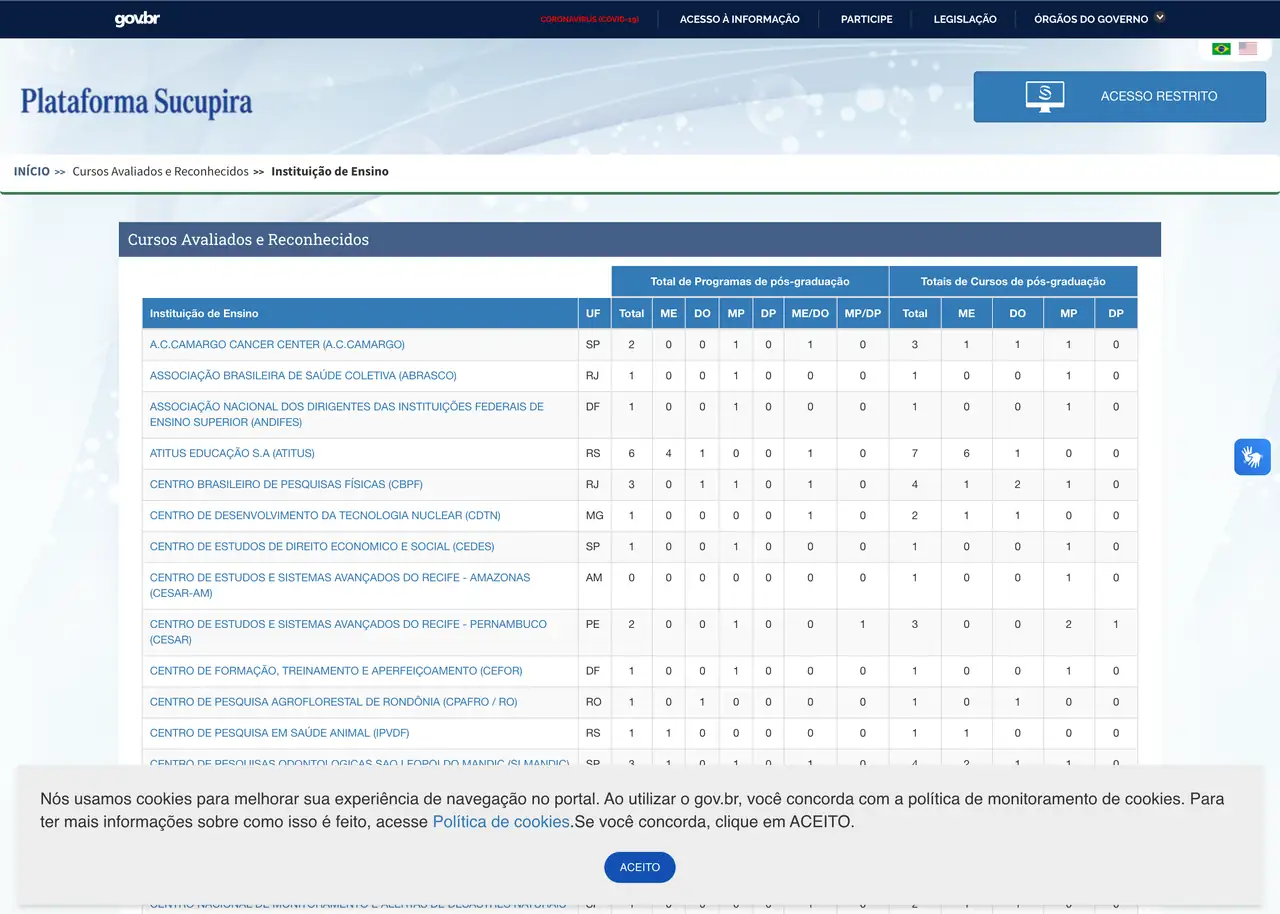Open A.C.Camargo Cancer Center institution link
This screenshot has width=1280, height=914.
[277, 344]
